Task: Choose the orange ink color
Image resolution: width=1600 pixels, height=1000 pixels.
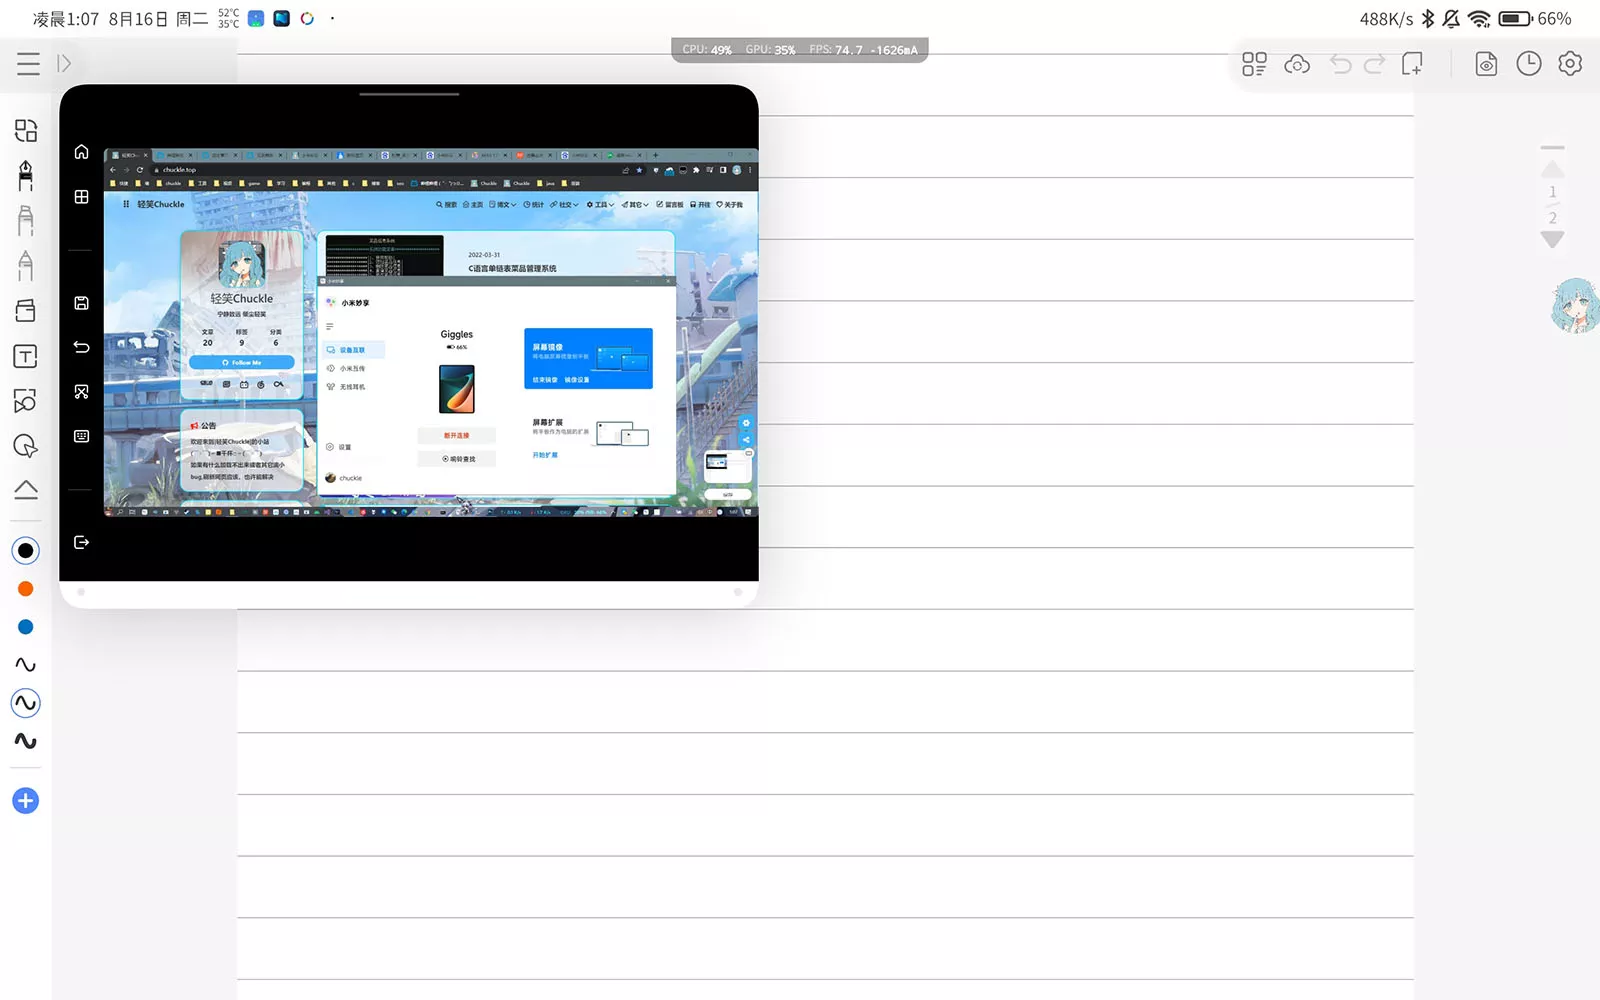Action: tap(26, 589)
